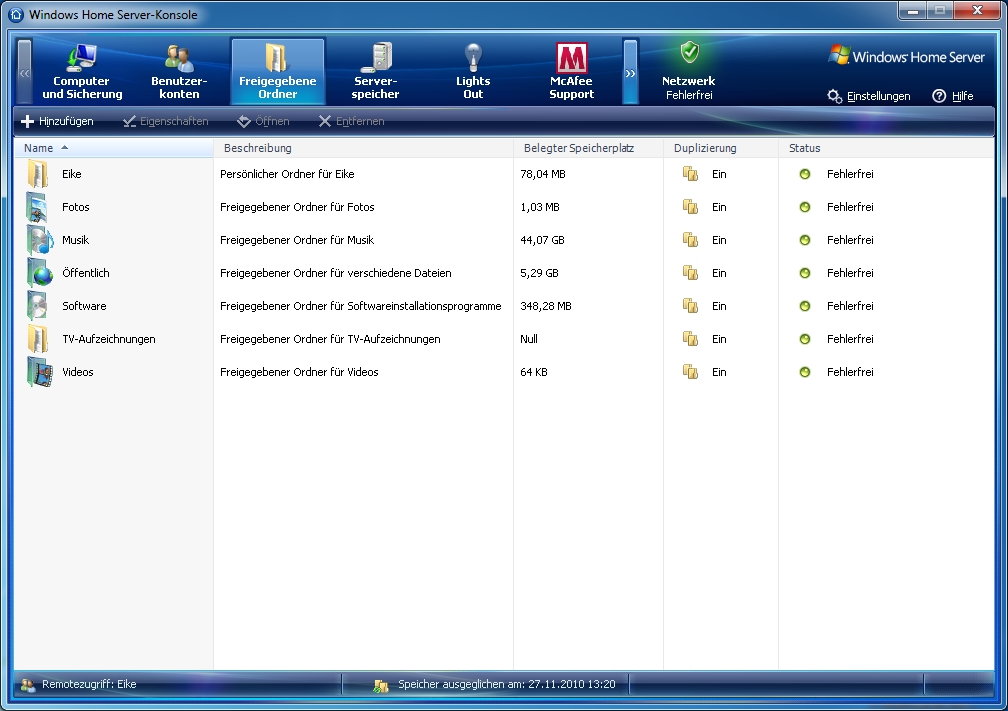Click the duplication icon for Videos
The width and height of the screenshot is (1008, 711).
tap(690, 372)
